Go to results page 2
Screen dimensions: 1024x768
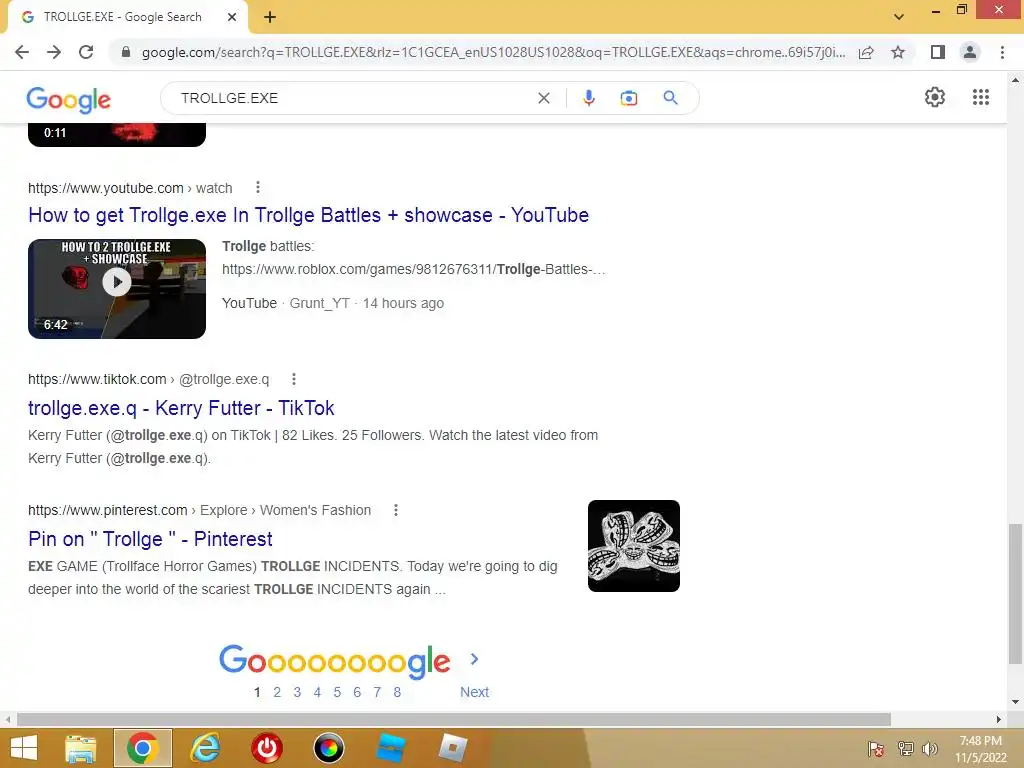(x=277, y=692)
